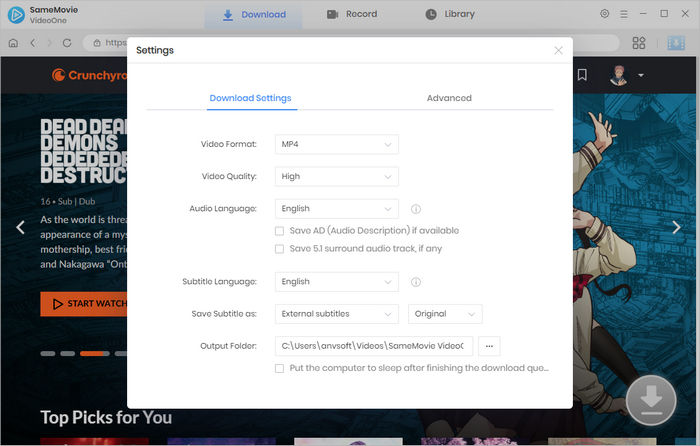
Task: Open the Original subtitle format dropdown
Action: point(445,314)
